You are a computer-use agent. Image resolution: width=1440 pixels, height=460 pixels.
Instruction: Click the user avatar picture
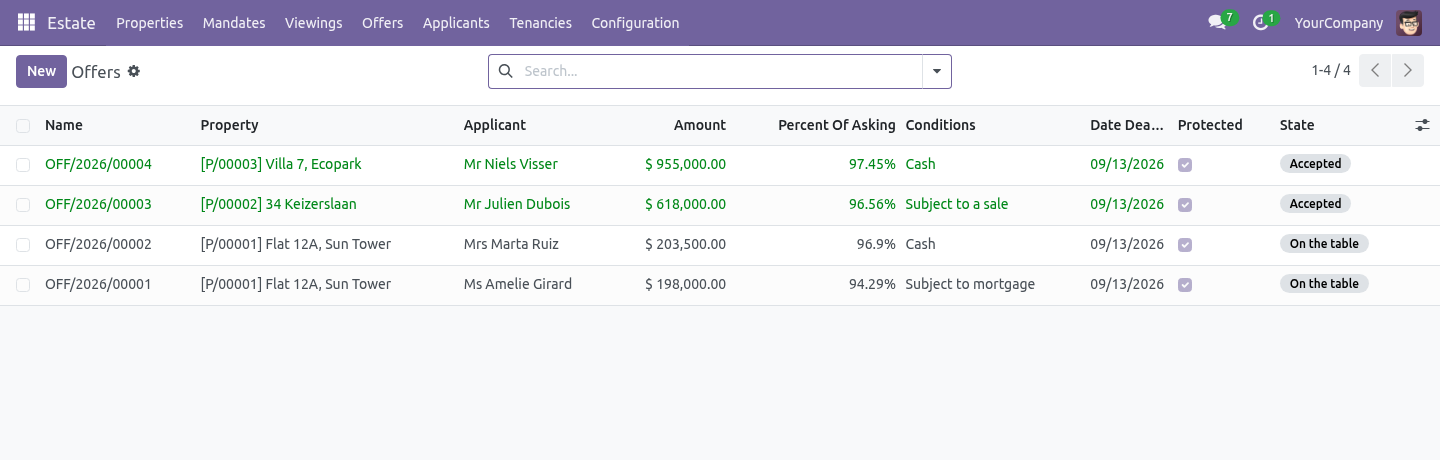click(1409, 22)
